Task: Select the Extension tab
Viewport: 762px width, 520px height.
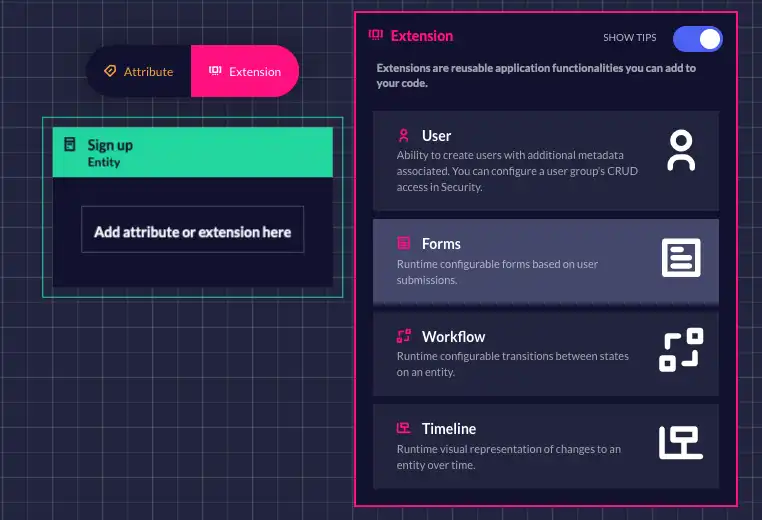Action: 245,71
